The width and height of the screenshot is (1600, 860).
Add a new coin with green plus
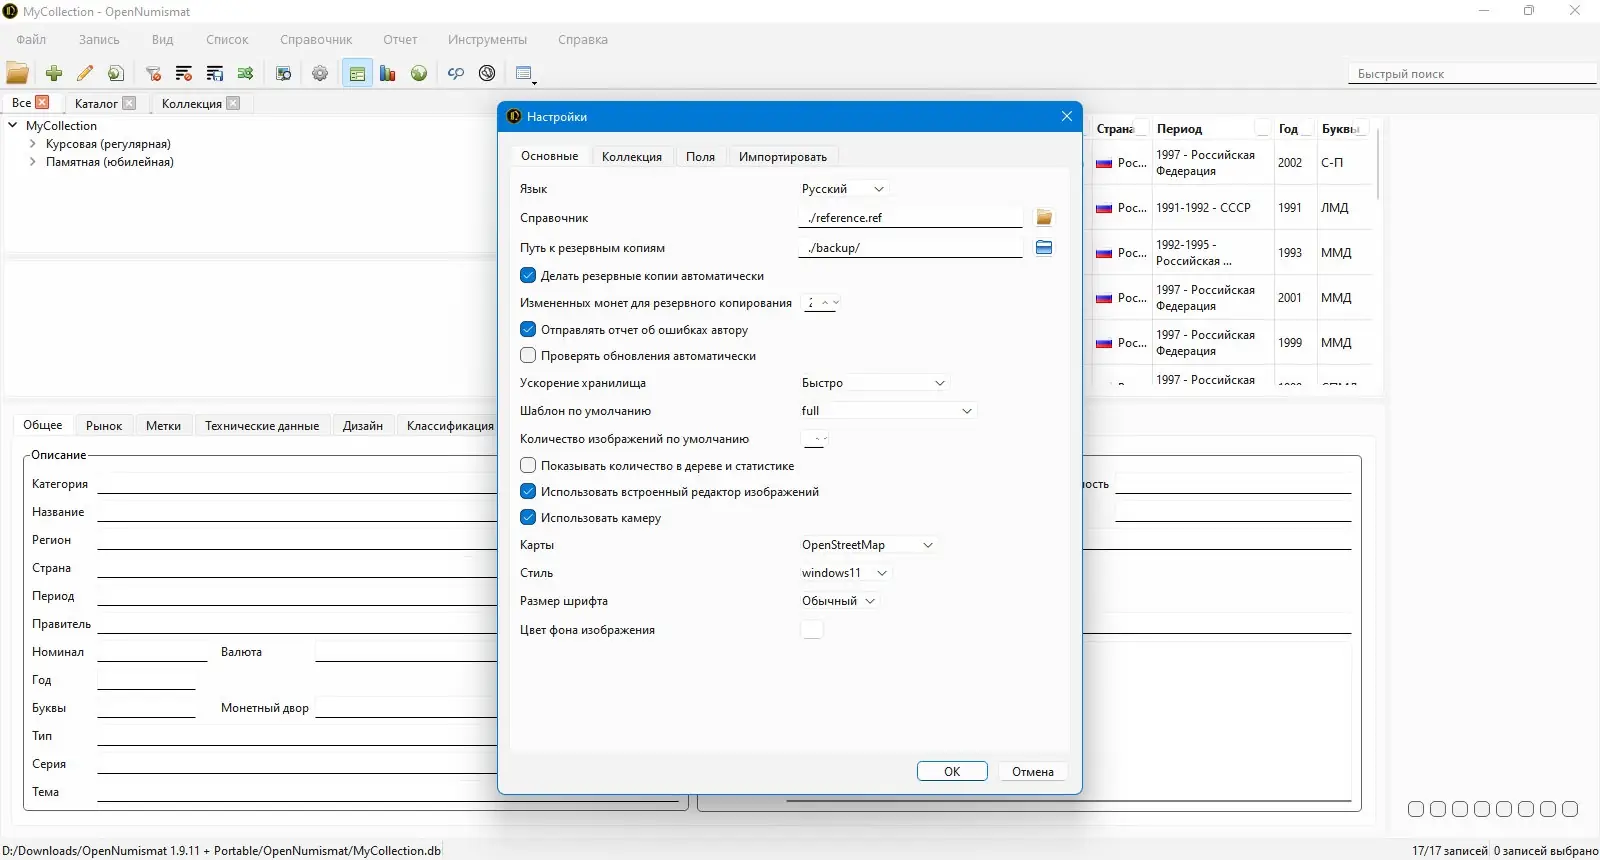(x=54, y=73)
